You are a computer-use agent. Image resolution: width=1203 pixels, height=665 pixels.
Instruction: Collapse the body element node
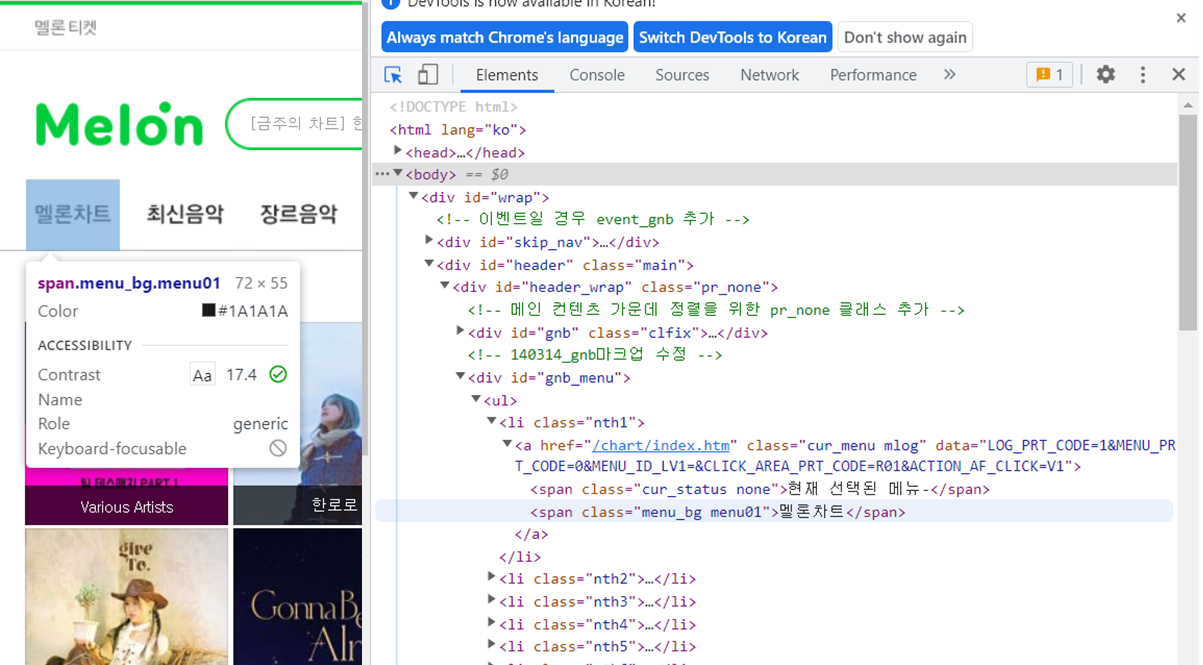(398, 174)
